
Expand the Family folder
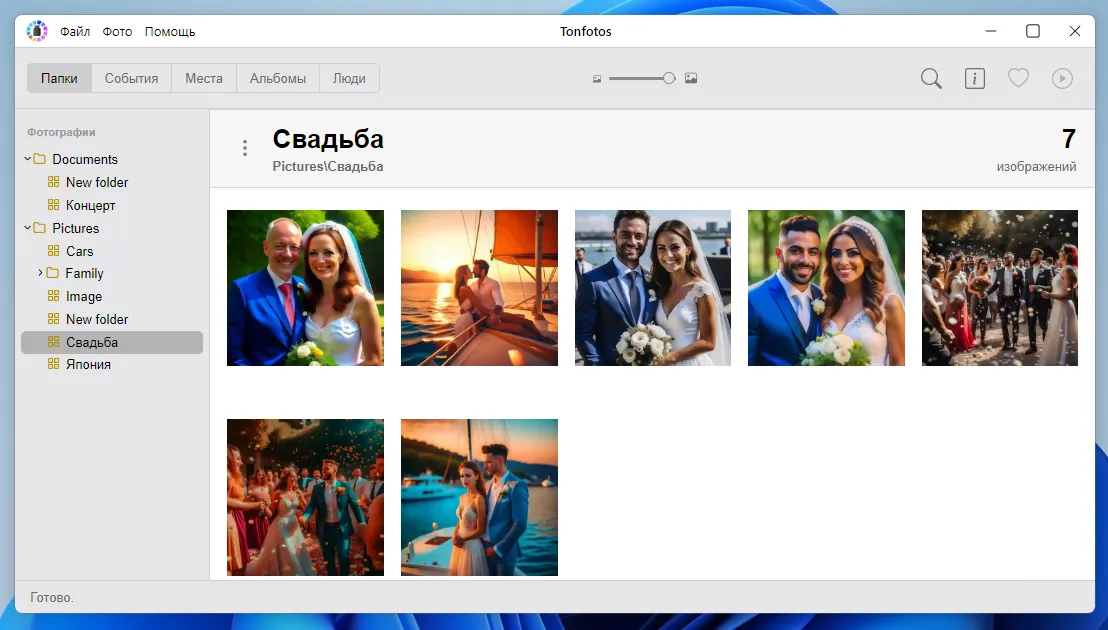(40, 273)
